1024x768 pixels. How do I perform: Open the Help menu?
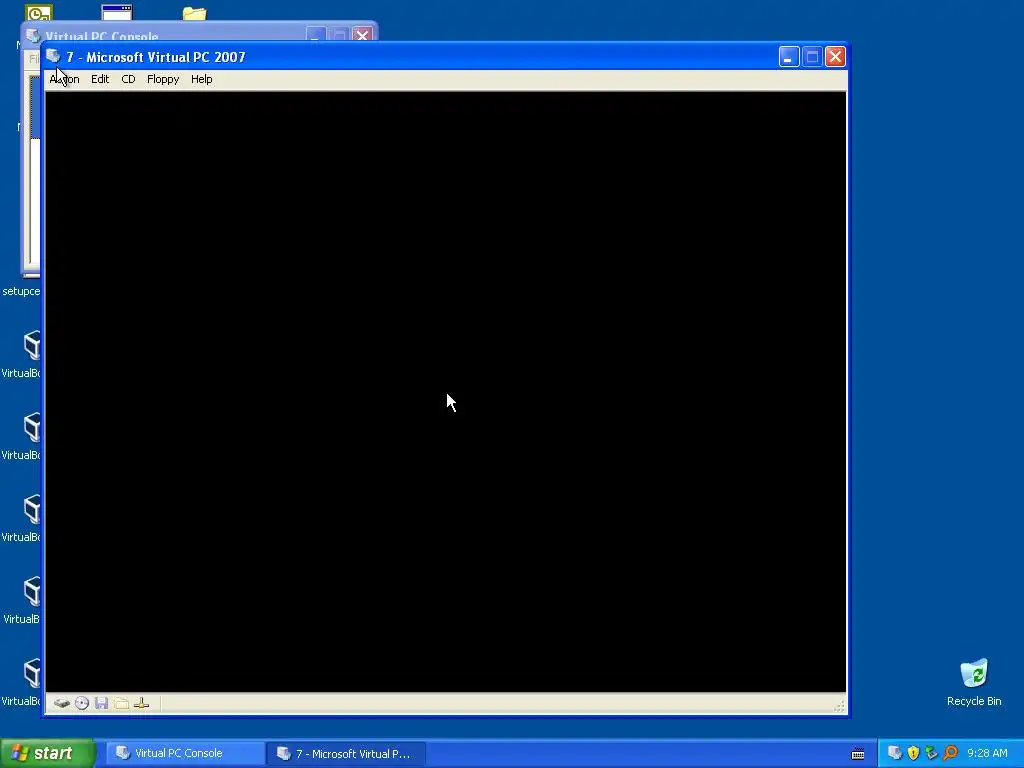tap(201, 79)
